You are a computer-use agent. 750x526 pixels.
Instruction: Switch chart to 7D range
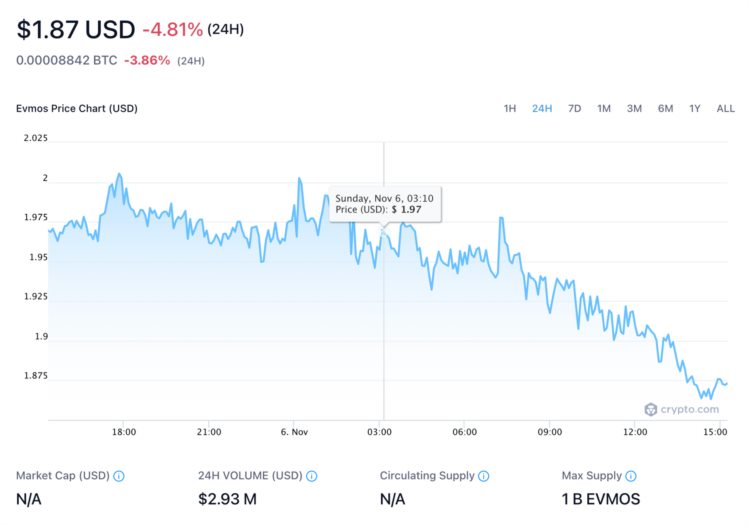574,108
